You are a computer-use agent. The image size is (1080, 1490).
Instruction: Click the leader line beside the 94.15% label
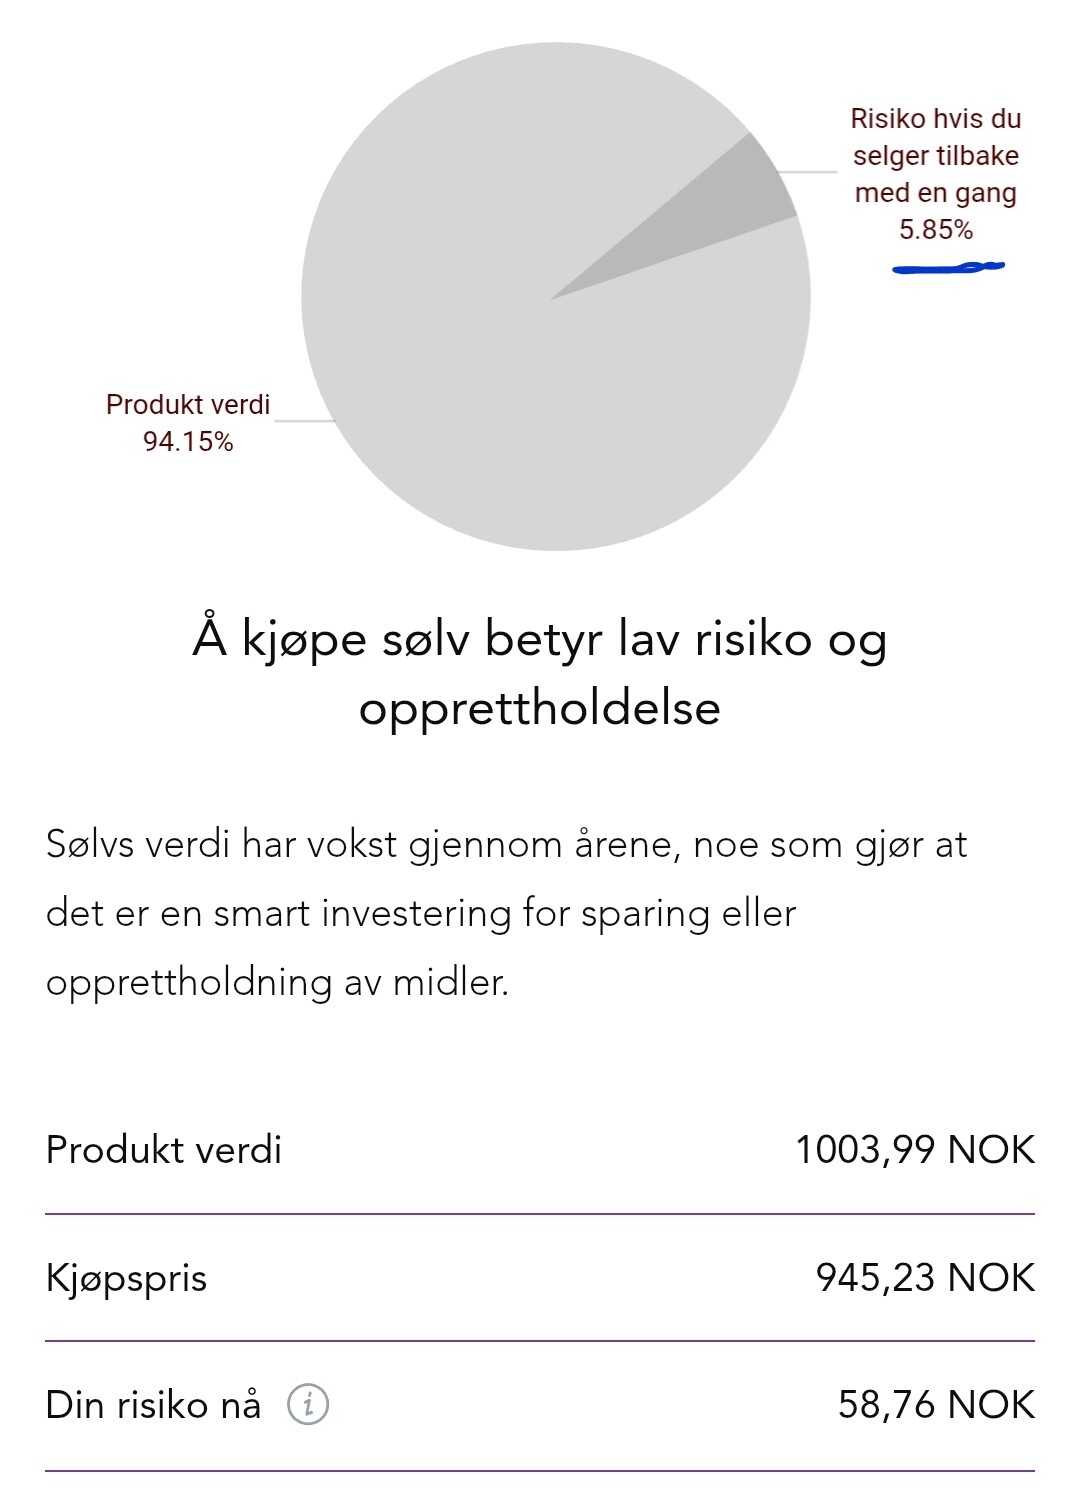(303, 421)
